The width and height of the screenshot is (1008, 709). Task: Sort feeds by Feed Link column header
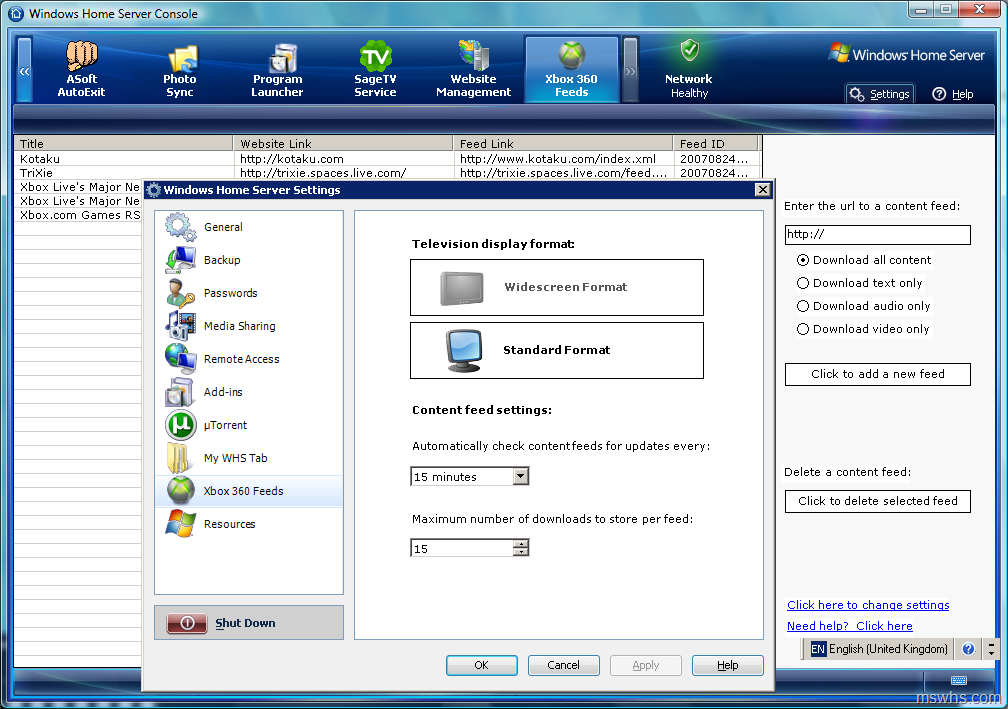click(563, 143)
